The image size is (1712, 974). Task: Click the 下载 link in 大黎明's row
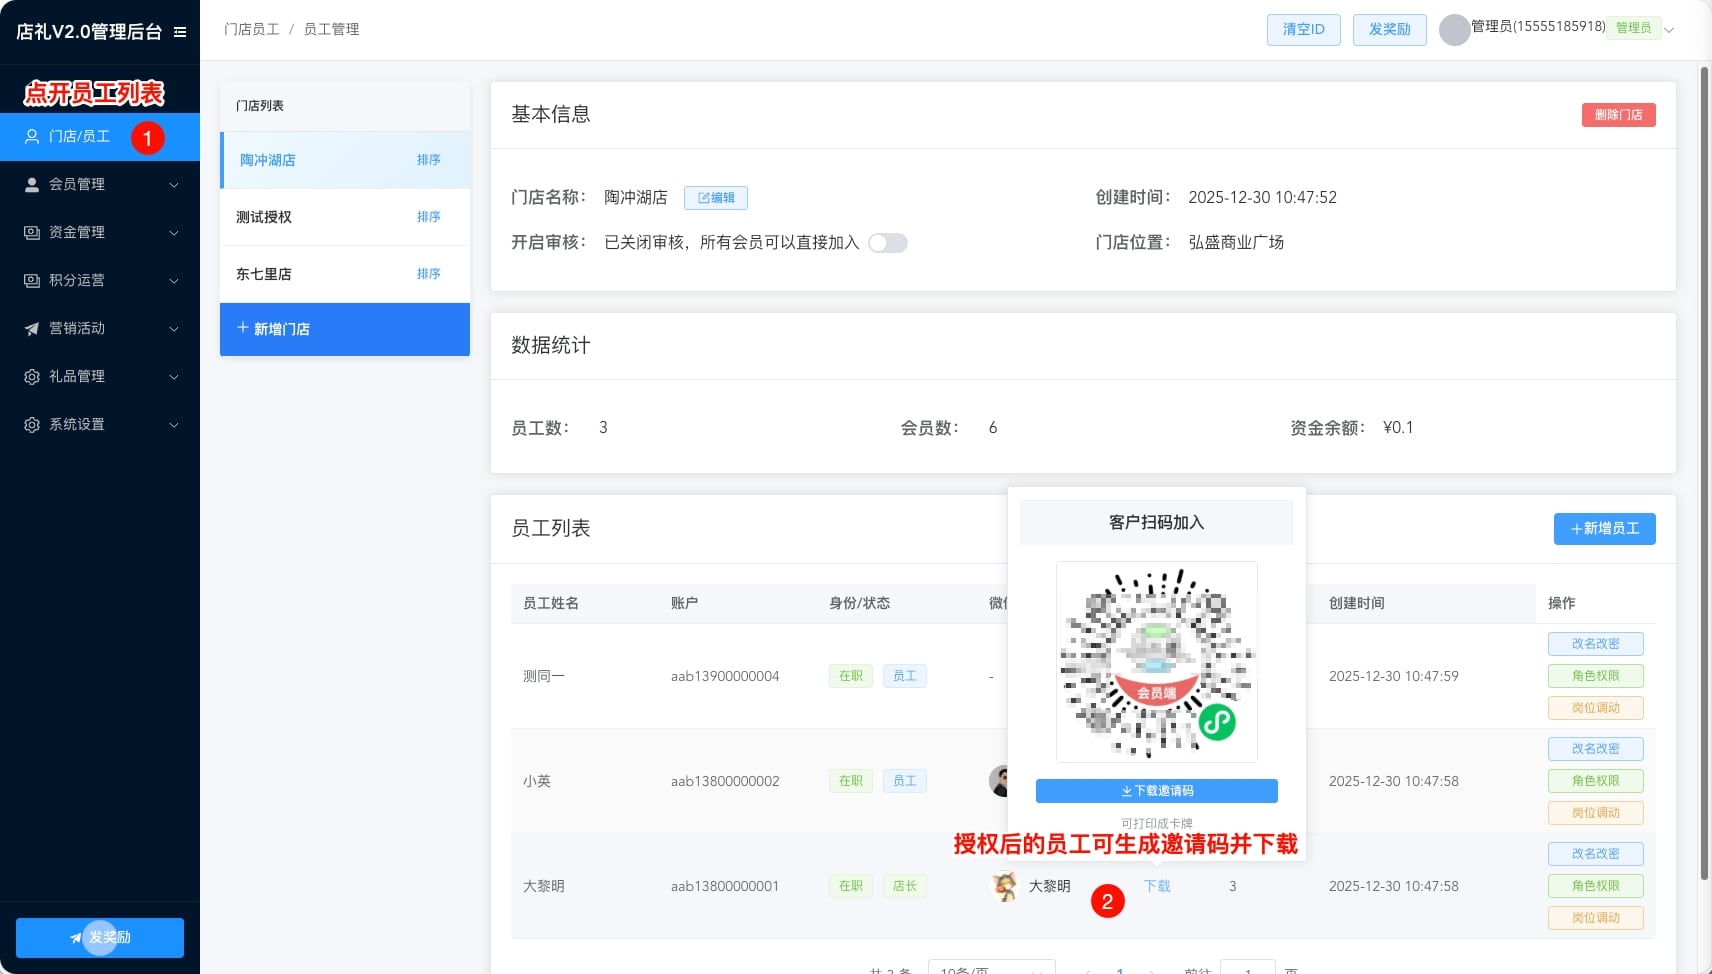click(x=1157, y=886)
